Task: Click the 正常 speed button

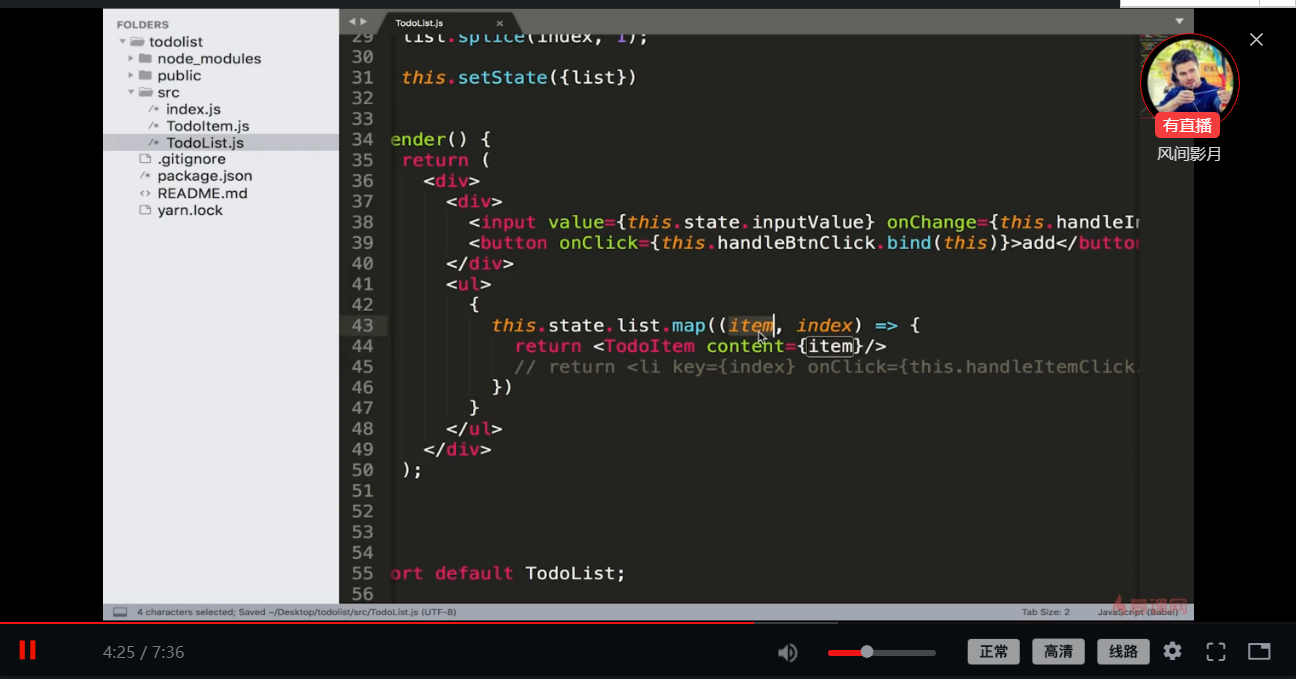Action: coord(993,651)
